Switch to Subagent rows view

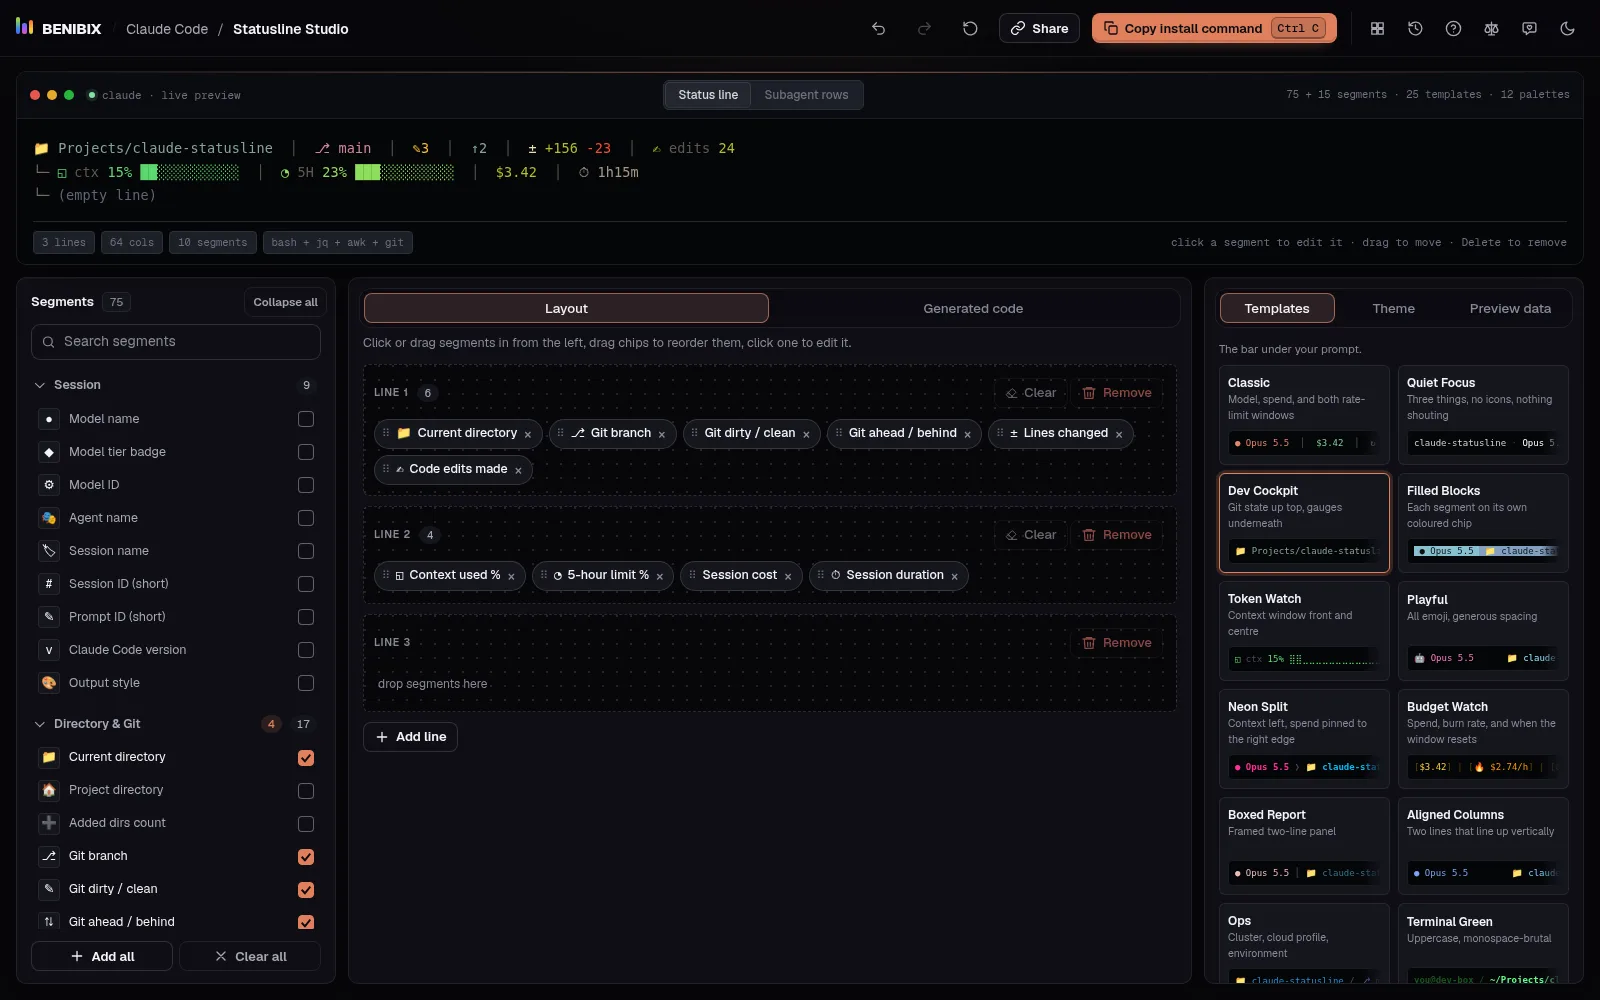tap(806, 95)
